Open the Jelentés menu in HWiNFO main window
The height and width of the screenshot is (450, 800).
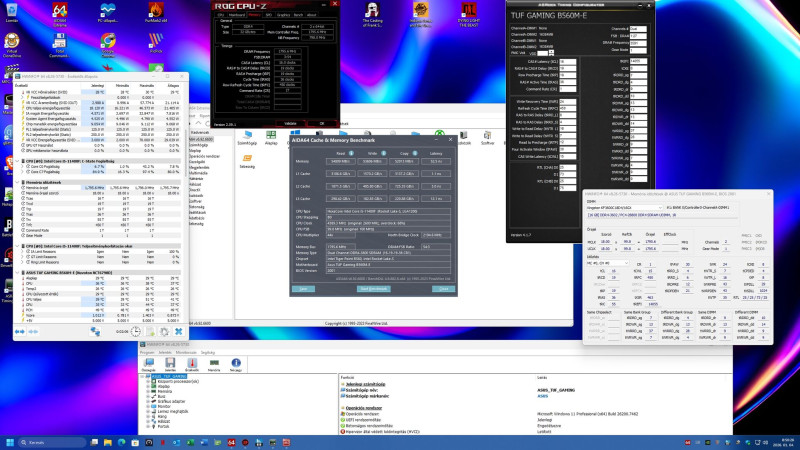pyautogui.click(x=165, y=353)
